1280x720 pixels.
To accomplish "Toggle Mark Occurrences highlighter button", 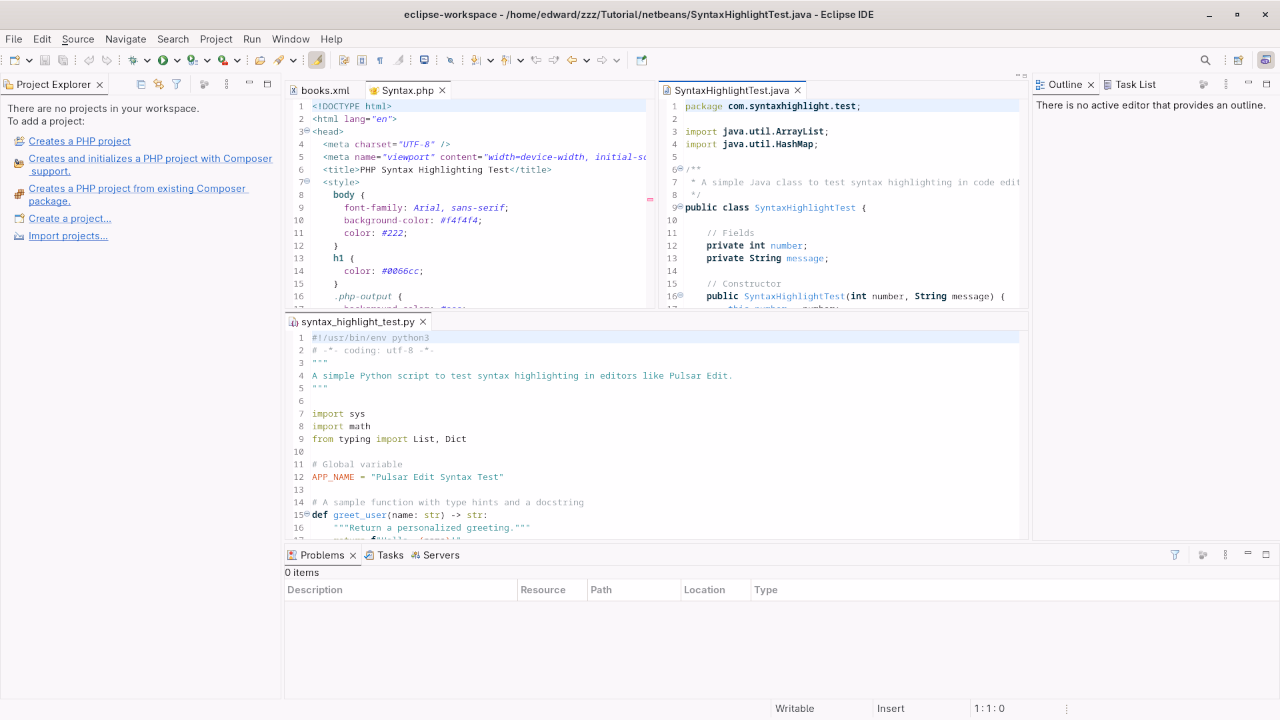I will click(317, 60).
